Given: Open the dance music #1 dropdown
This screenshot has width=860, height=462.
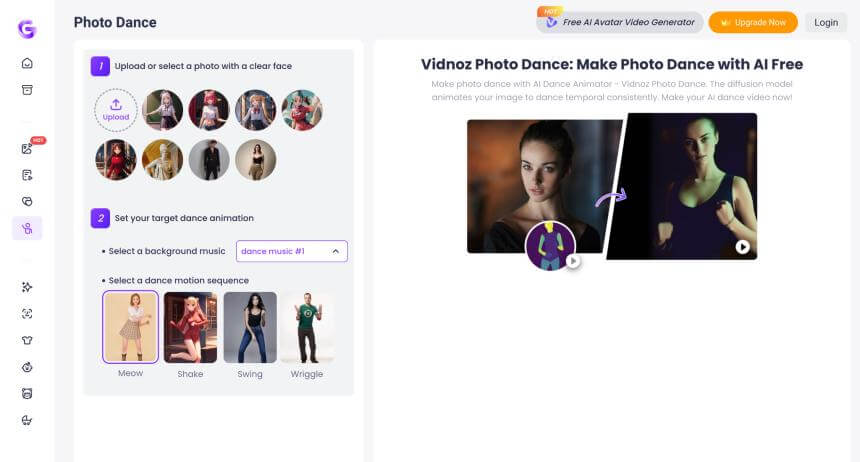Looking at the screenshot, I should (x=291, y=251).
